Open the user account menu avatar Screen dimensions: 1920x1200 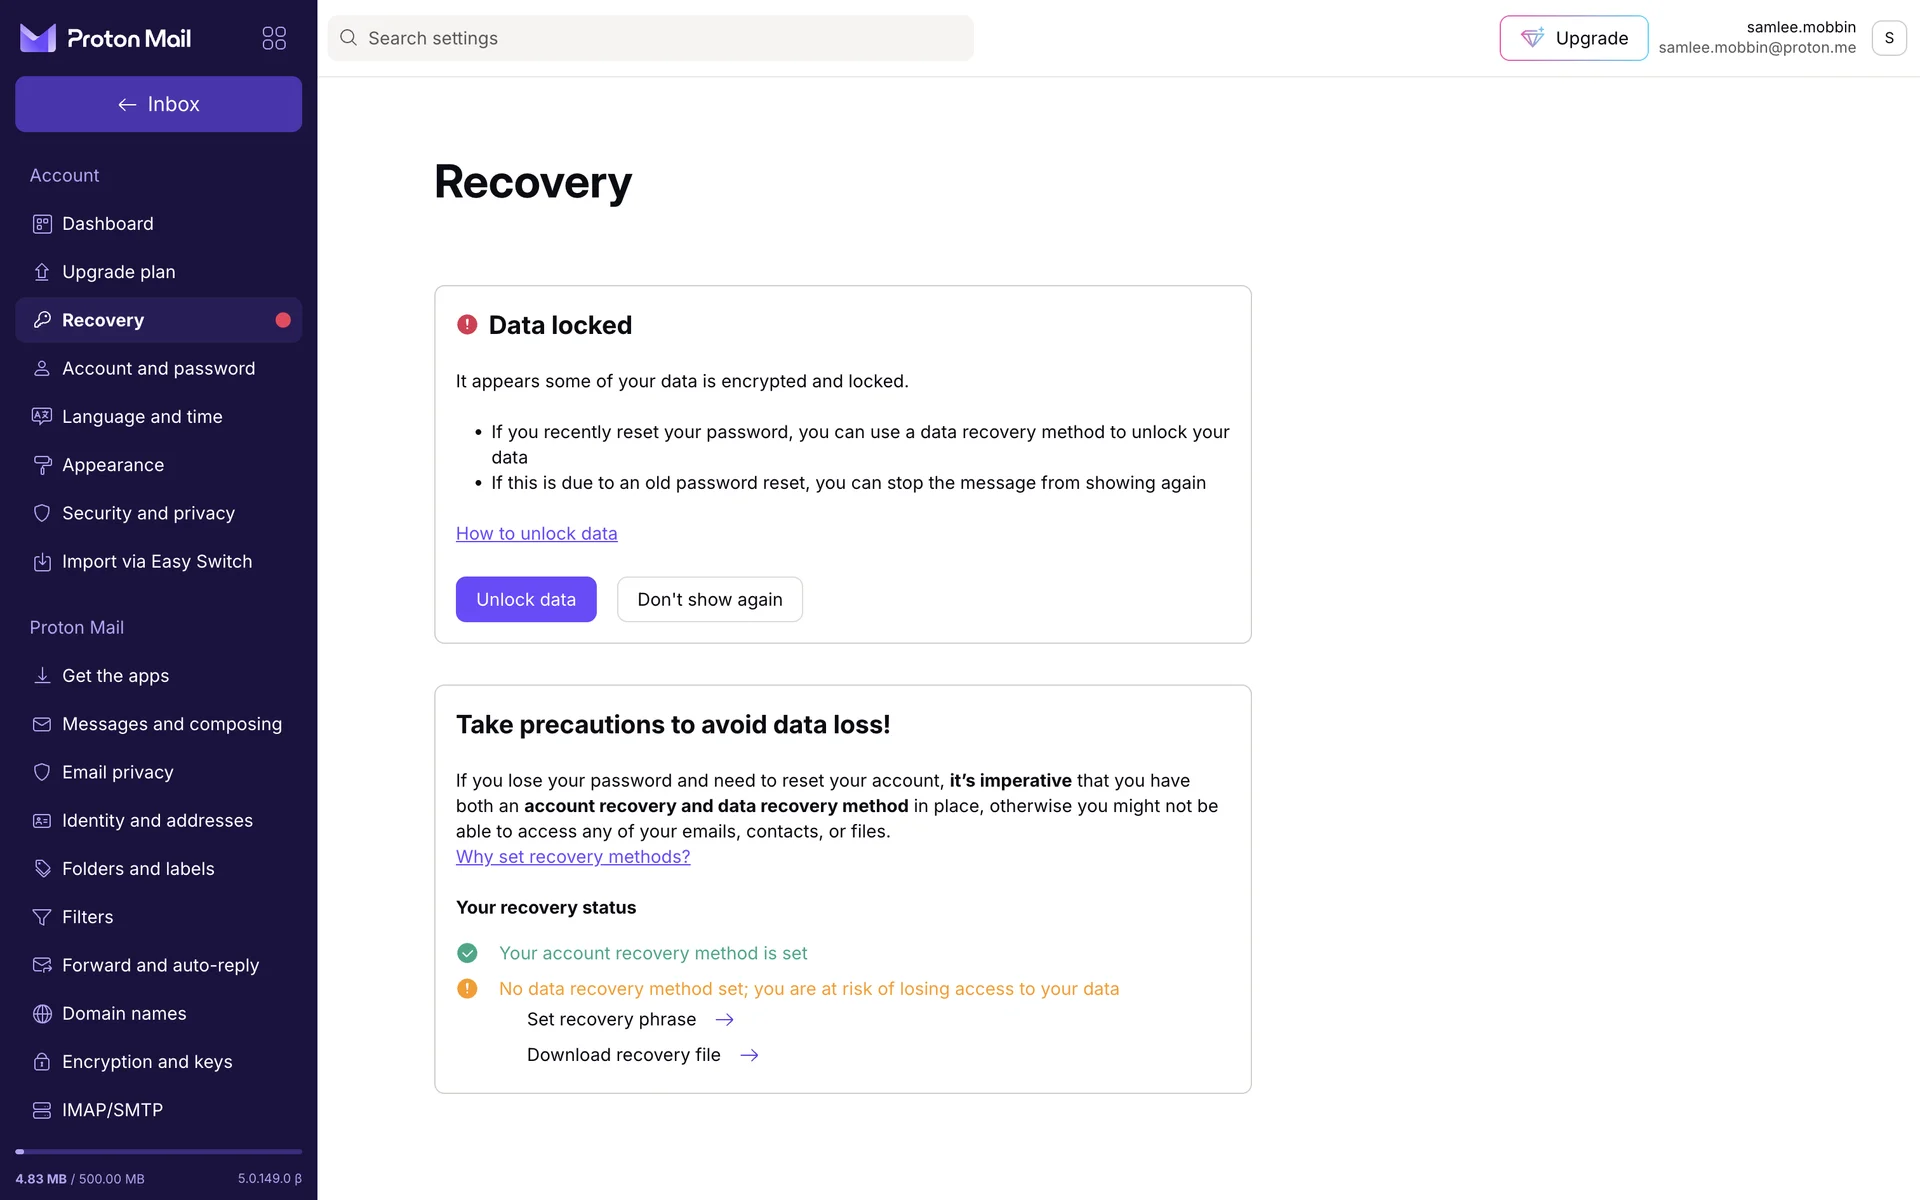1888,38
